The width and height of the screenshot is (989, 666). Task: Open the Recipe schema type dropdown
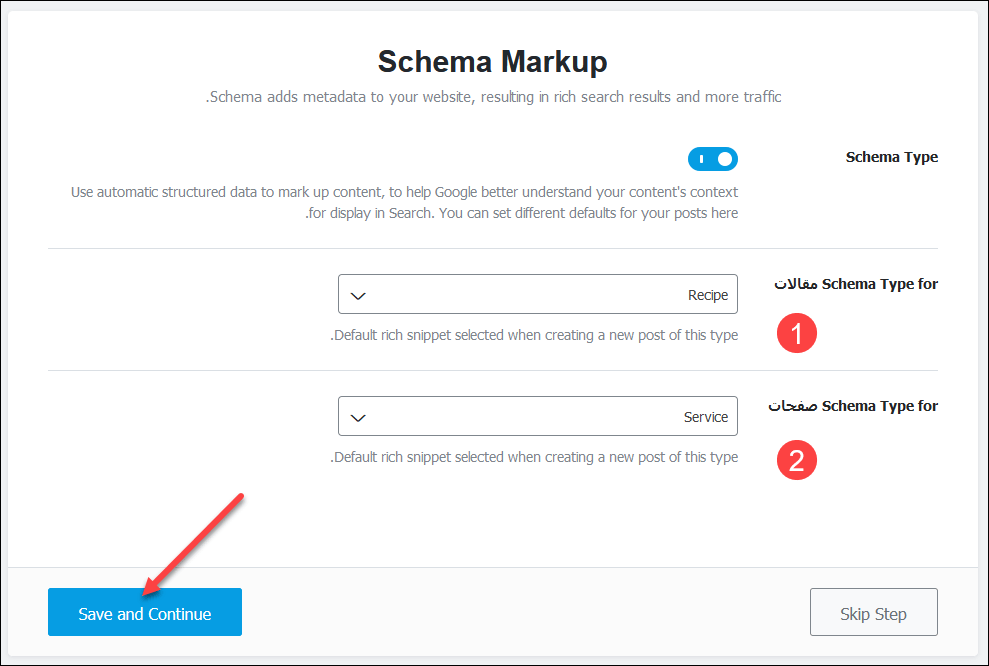click(537, 295)
